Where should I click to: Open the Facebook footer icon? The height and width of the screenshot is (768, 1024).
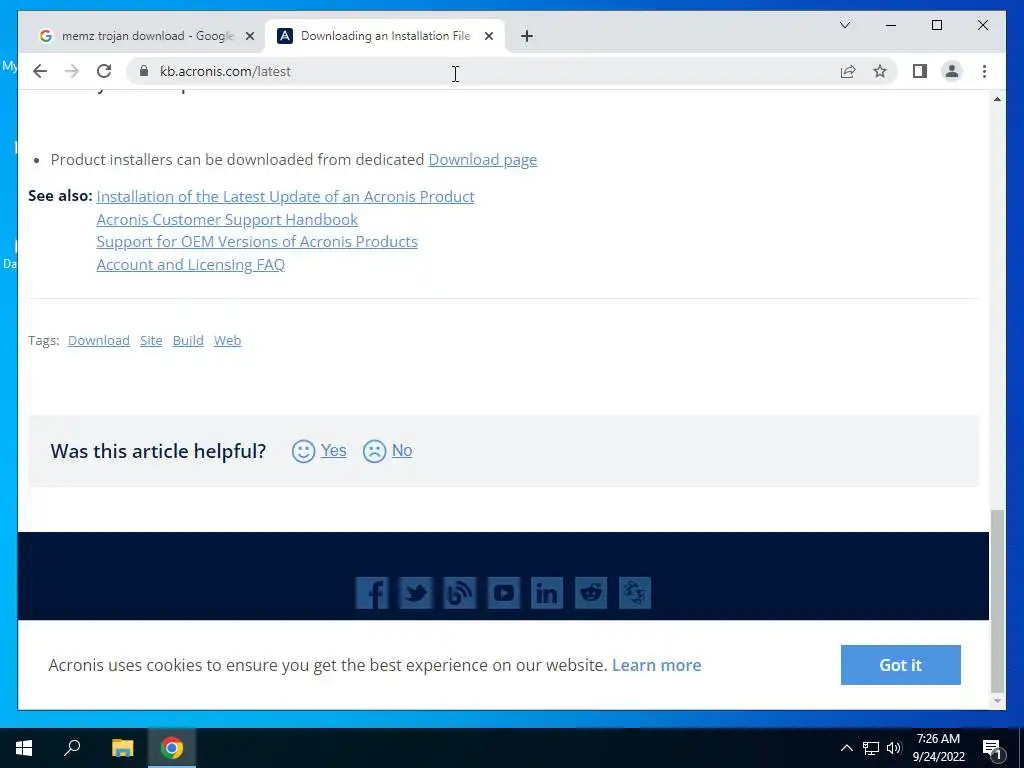[372, 593]
